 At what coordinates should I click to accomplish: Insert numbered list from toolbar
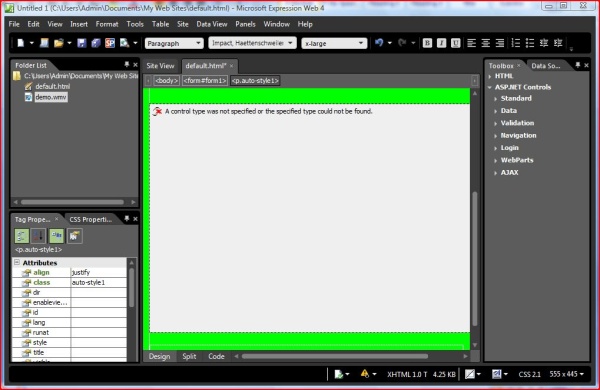point(515,43)
